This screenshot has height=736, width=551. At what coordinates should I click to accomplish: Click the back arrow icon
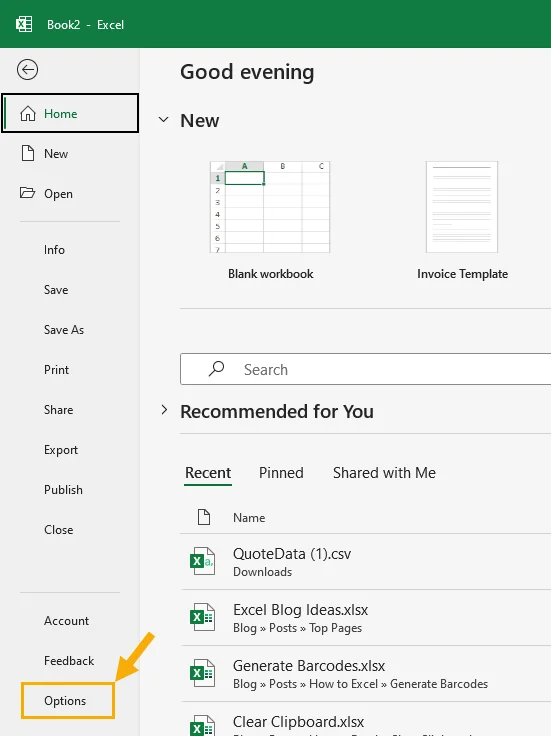coord(27,70)
